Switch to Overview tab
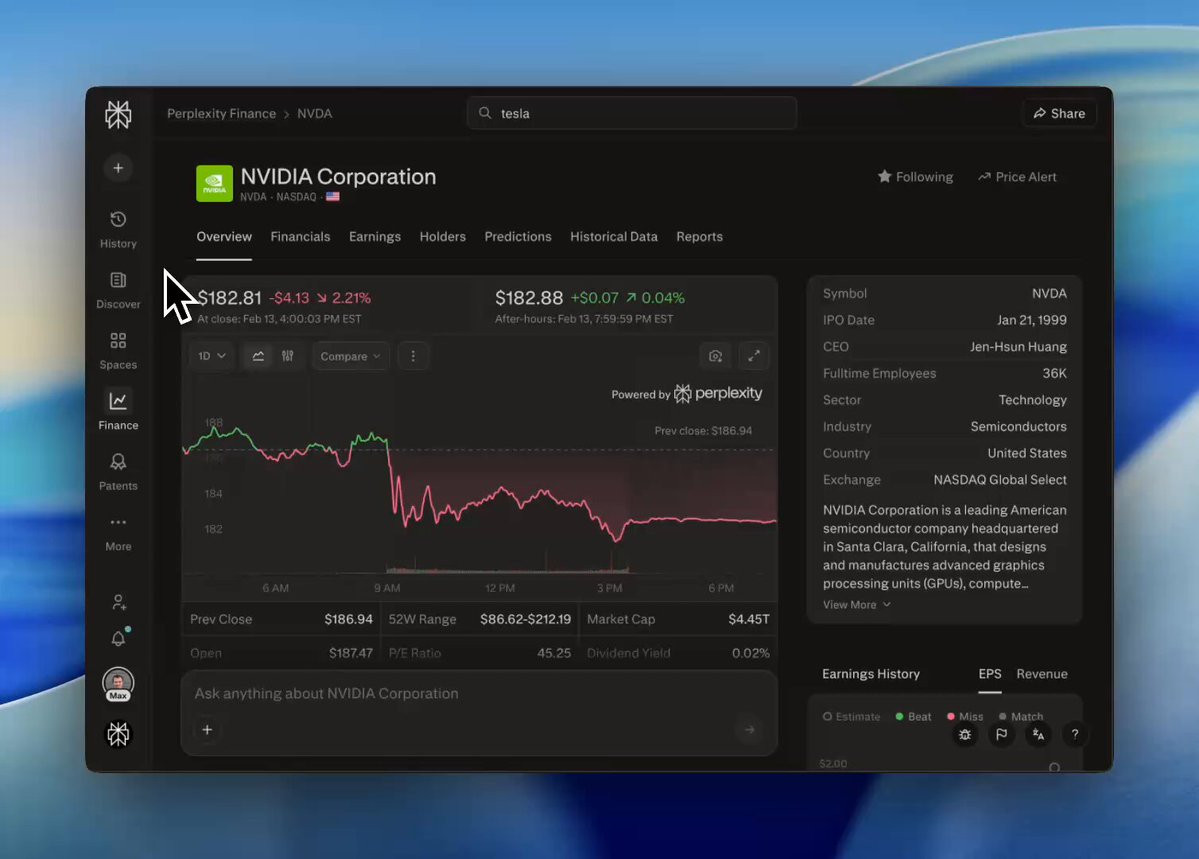The width and height of the screenshot is (1199, 859). click(x=224, y=236)
